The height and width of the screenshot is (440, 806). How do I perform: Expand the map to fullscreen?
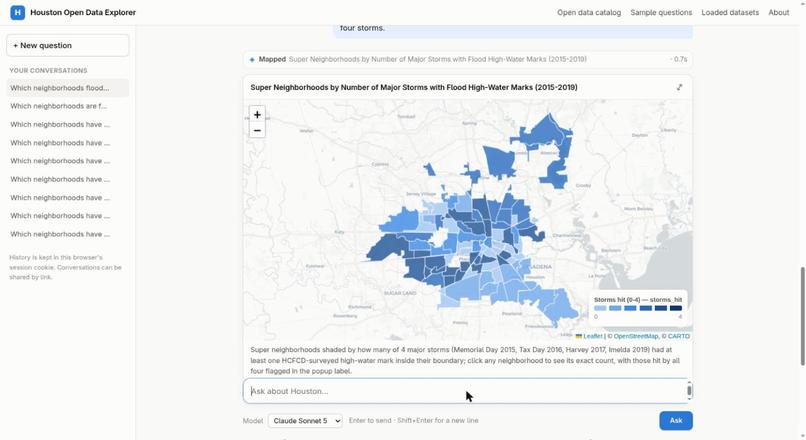[x=680, y=87]
